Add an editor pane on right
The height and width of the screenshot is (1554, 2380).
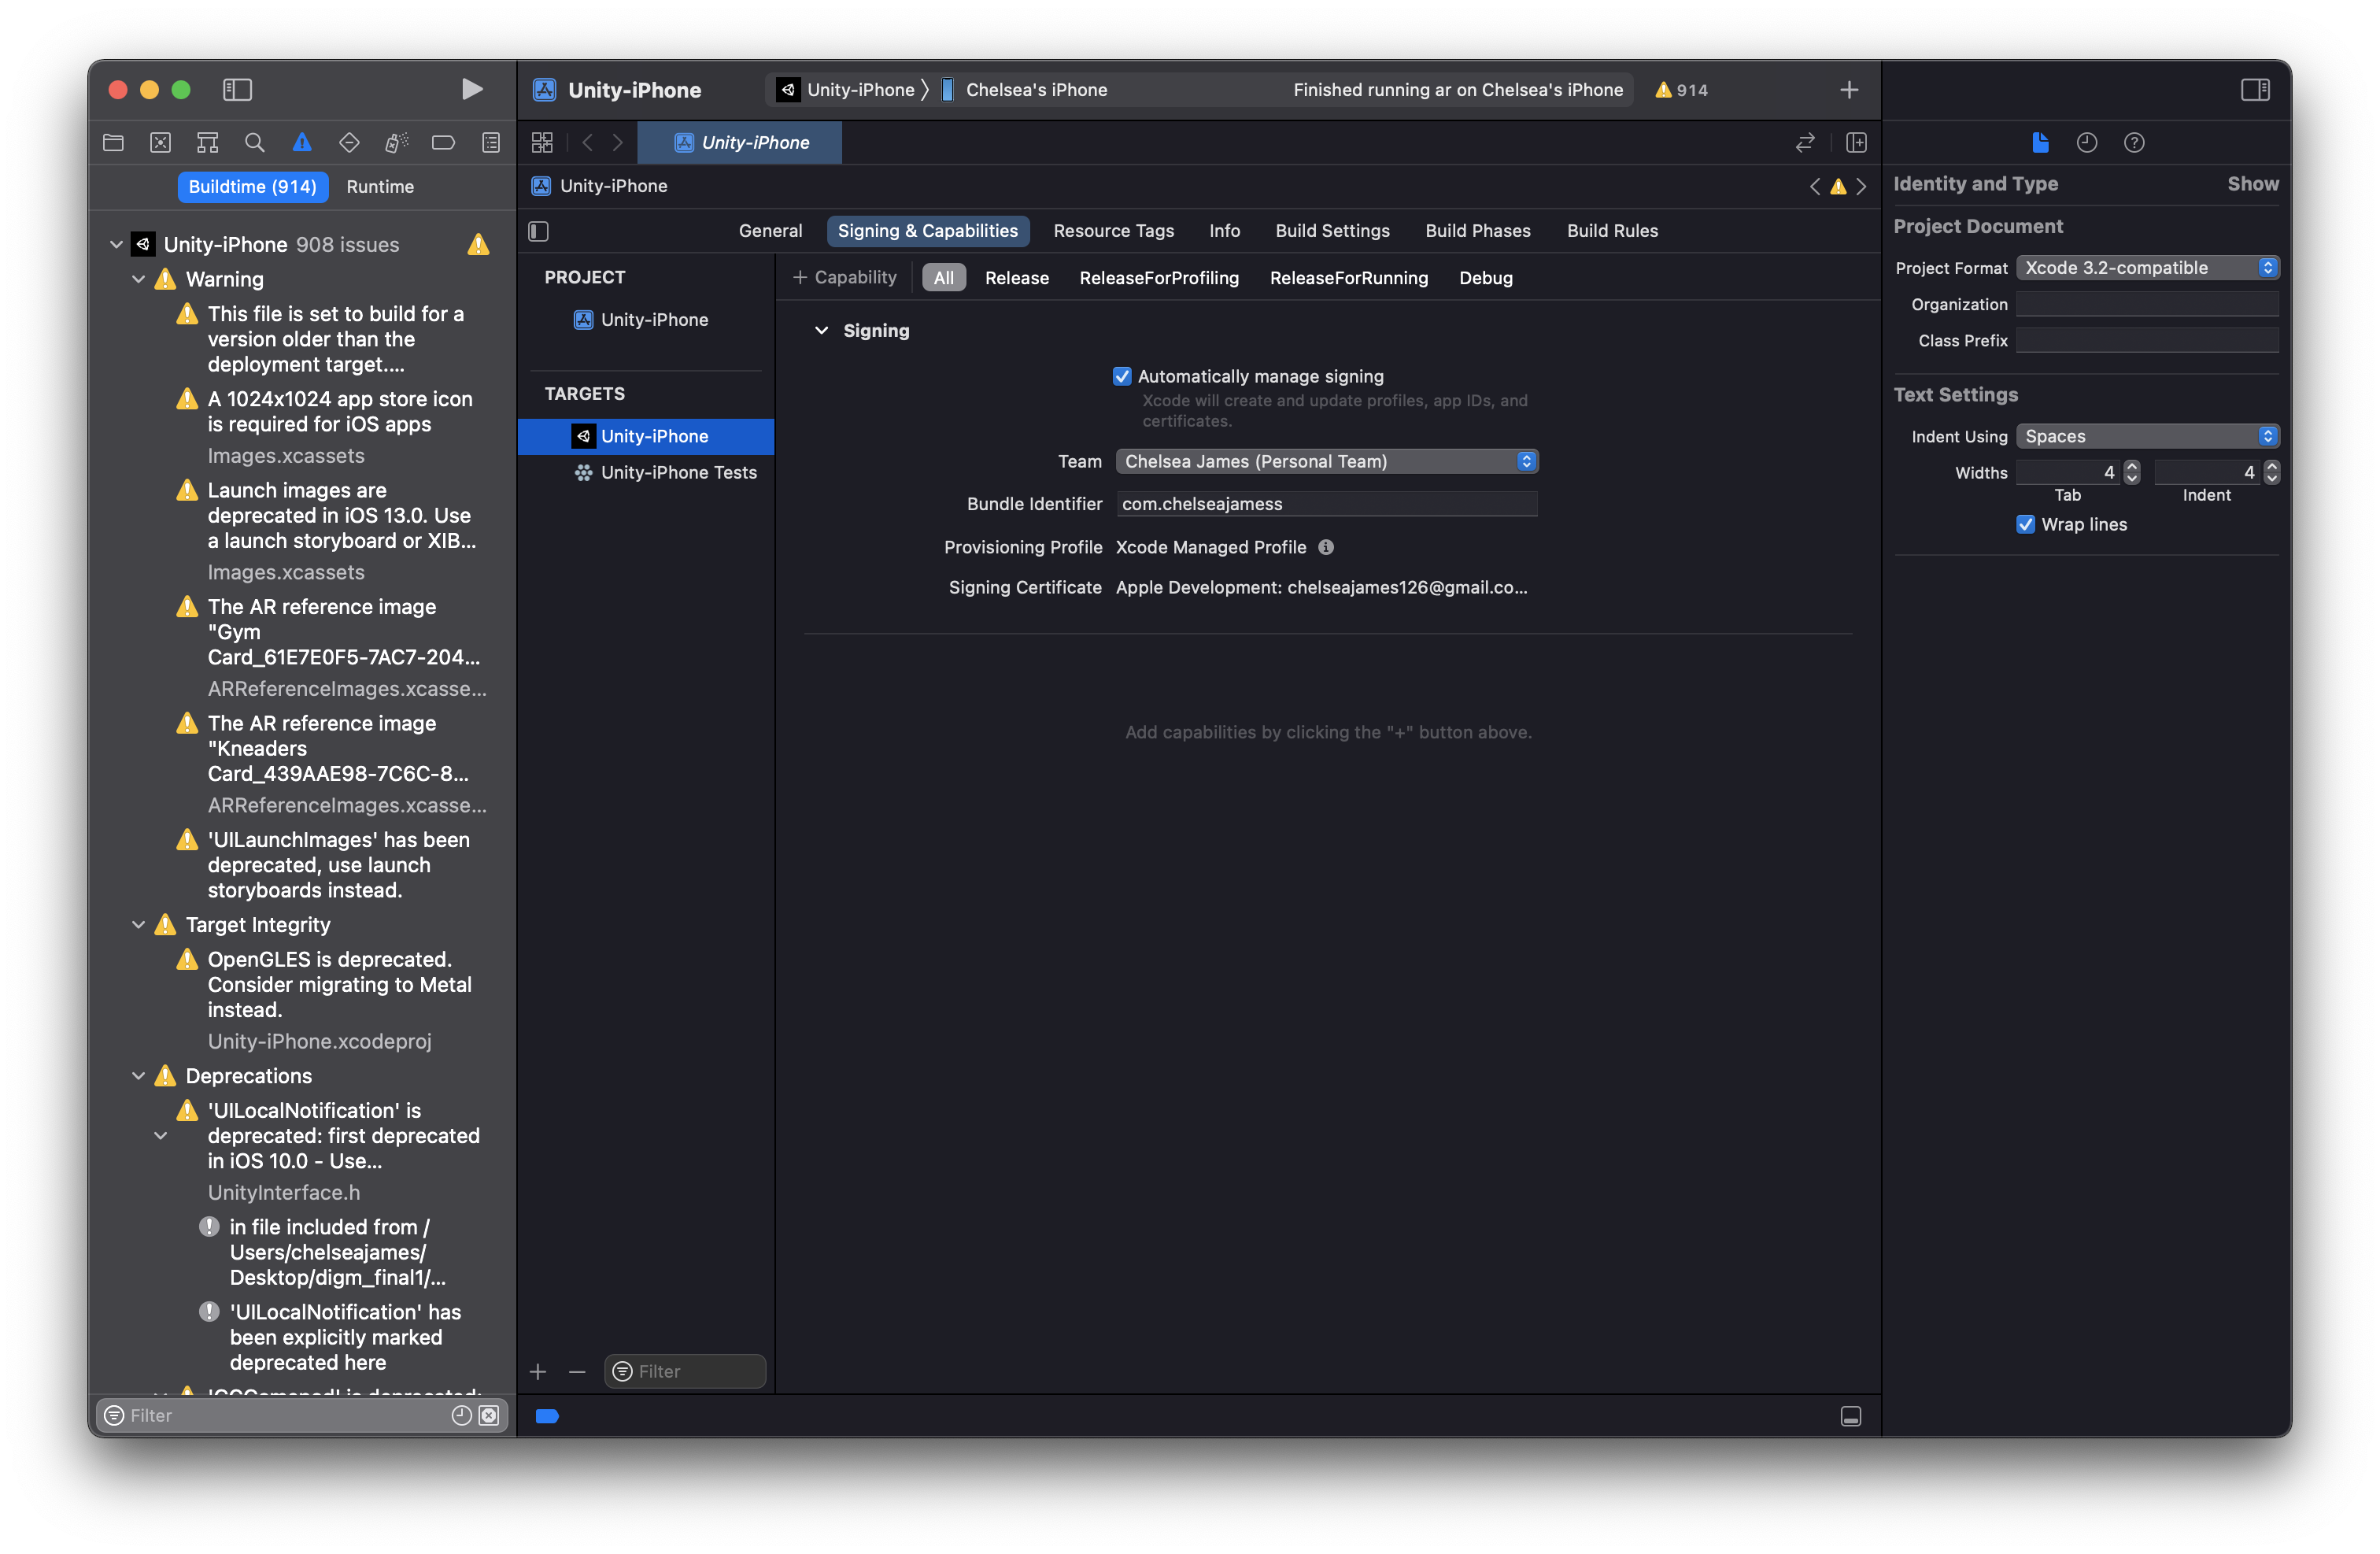pos(1856,143)
